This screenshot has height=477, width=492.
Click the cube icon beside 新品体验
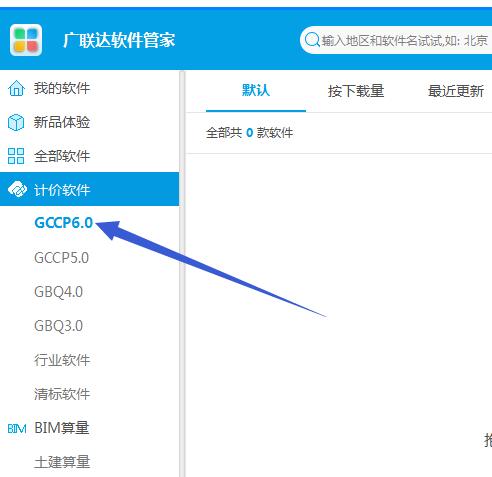[x=16, y=122]
